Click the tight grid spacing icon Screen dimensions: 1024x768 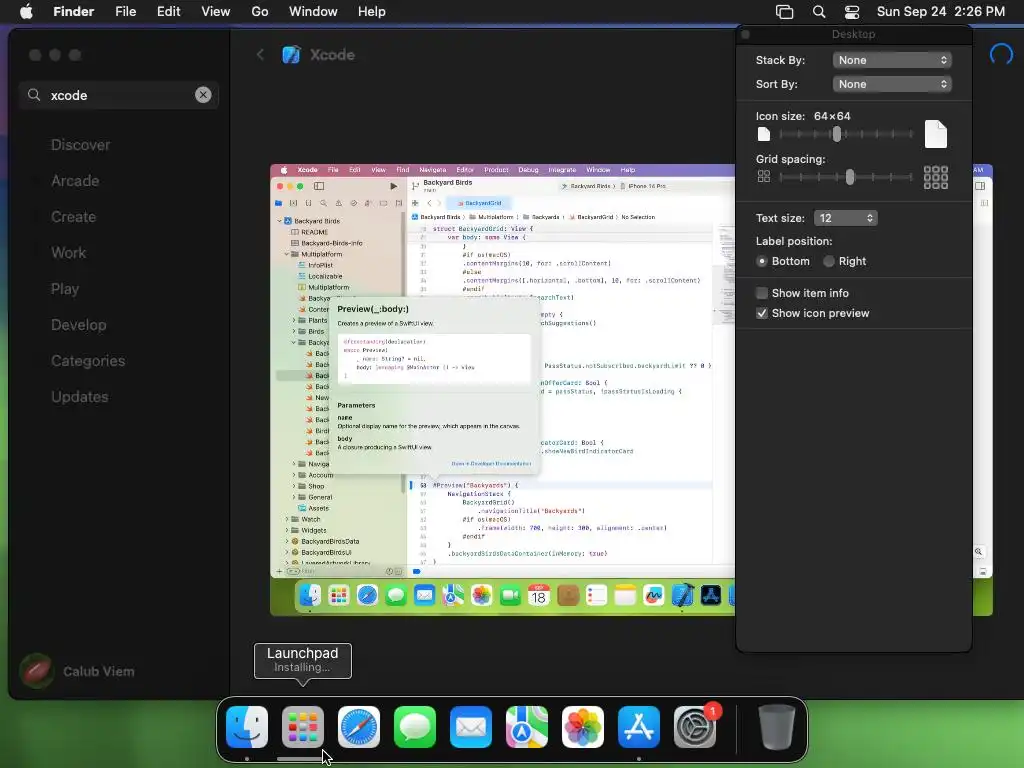tap(763, 176)
